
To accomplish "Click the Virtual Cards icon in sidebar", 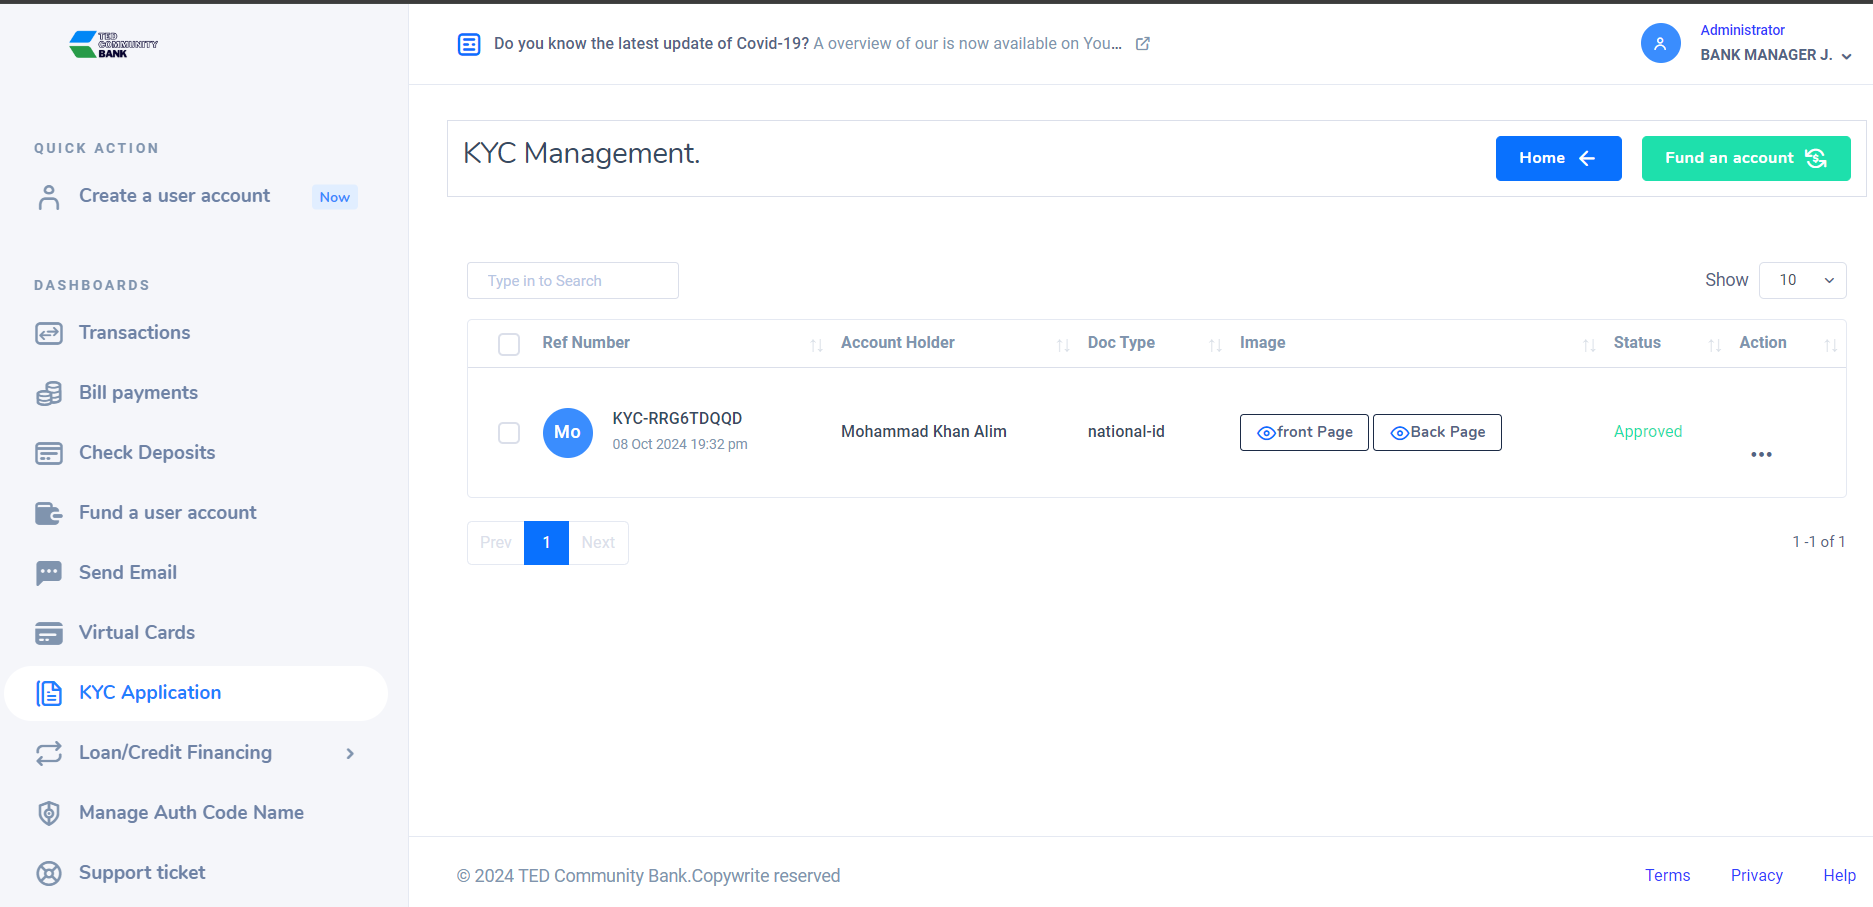I will pyautogui.click(x=49, y=633).
